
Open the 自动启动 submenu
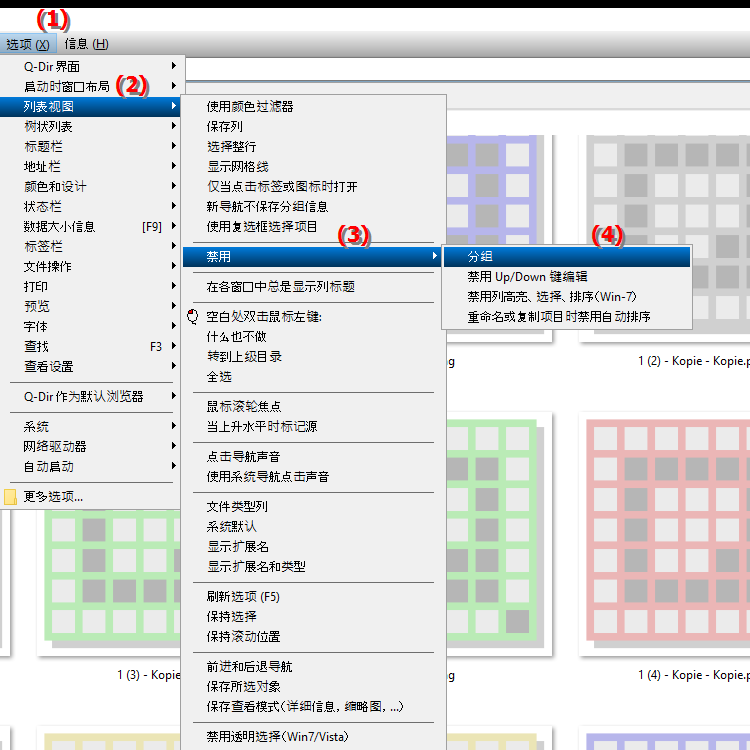90,466
